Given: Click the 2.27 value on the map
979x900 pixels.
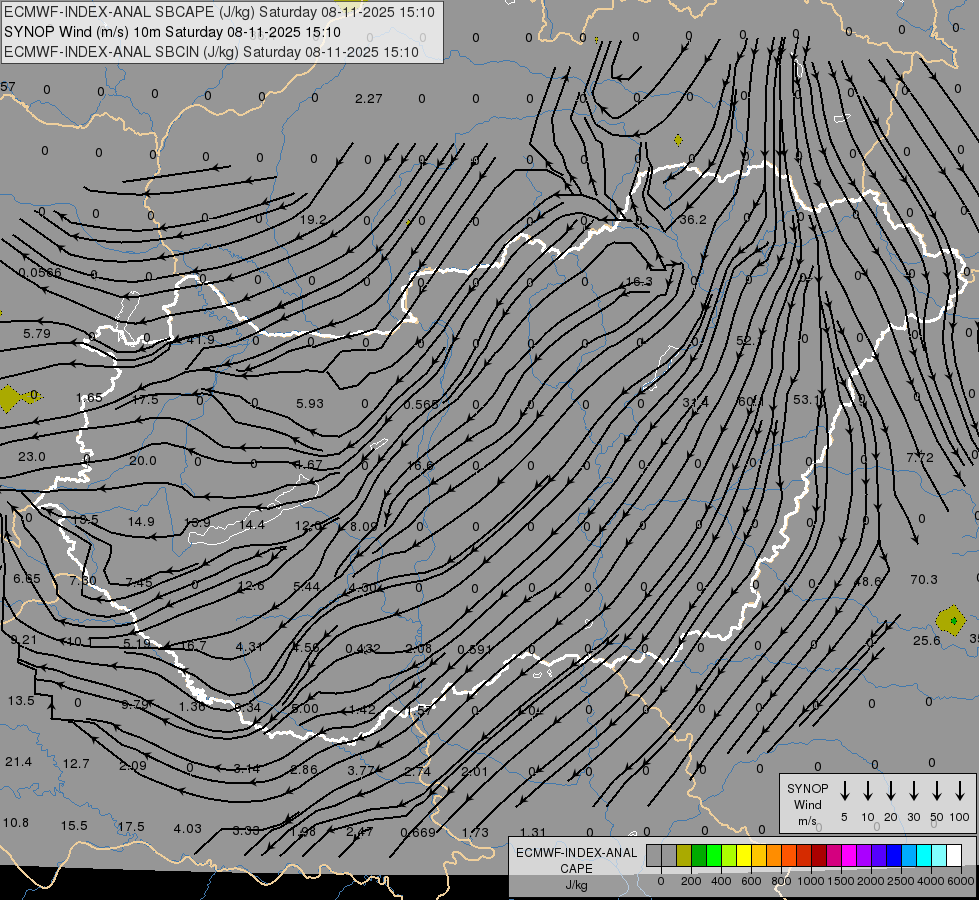Looking at the screenshot, I should (368, 99).
